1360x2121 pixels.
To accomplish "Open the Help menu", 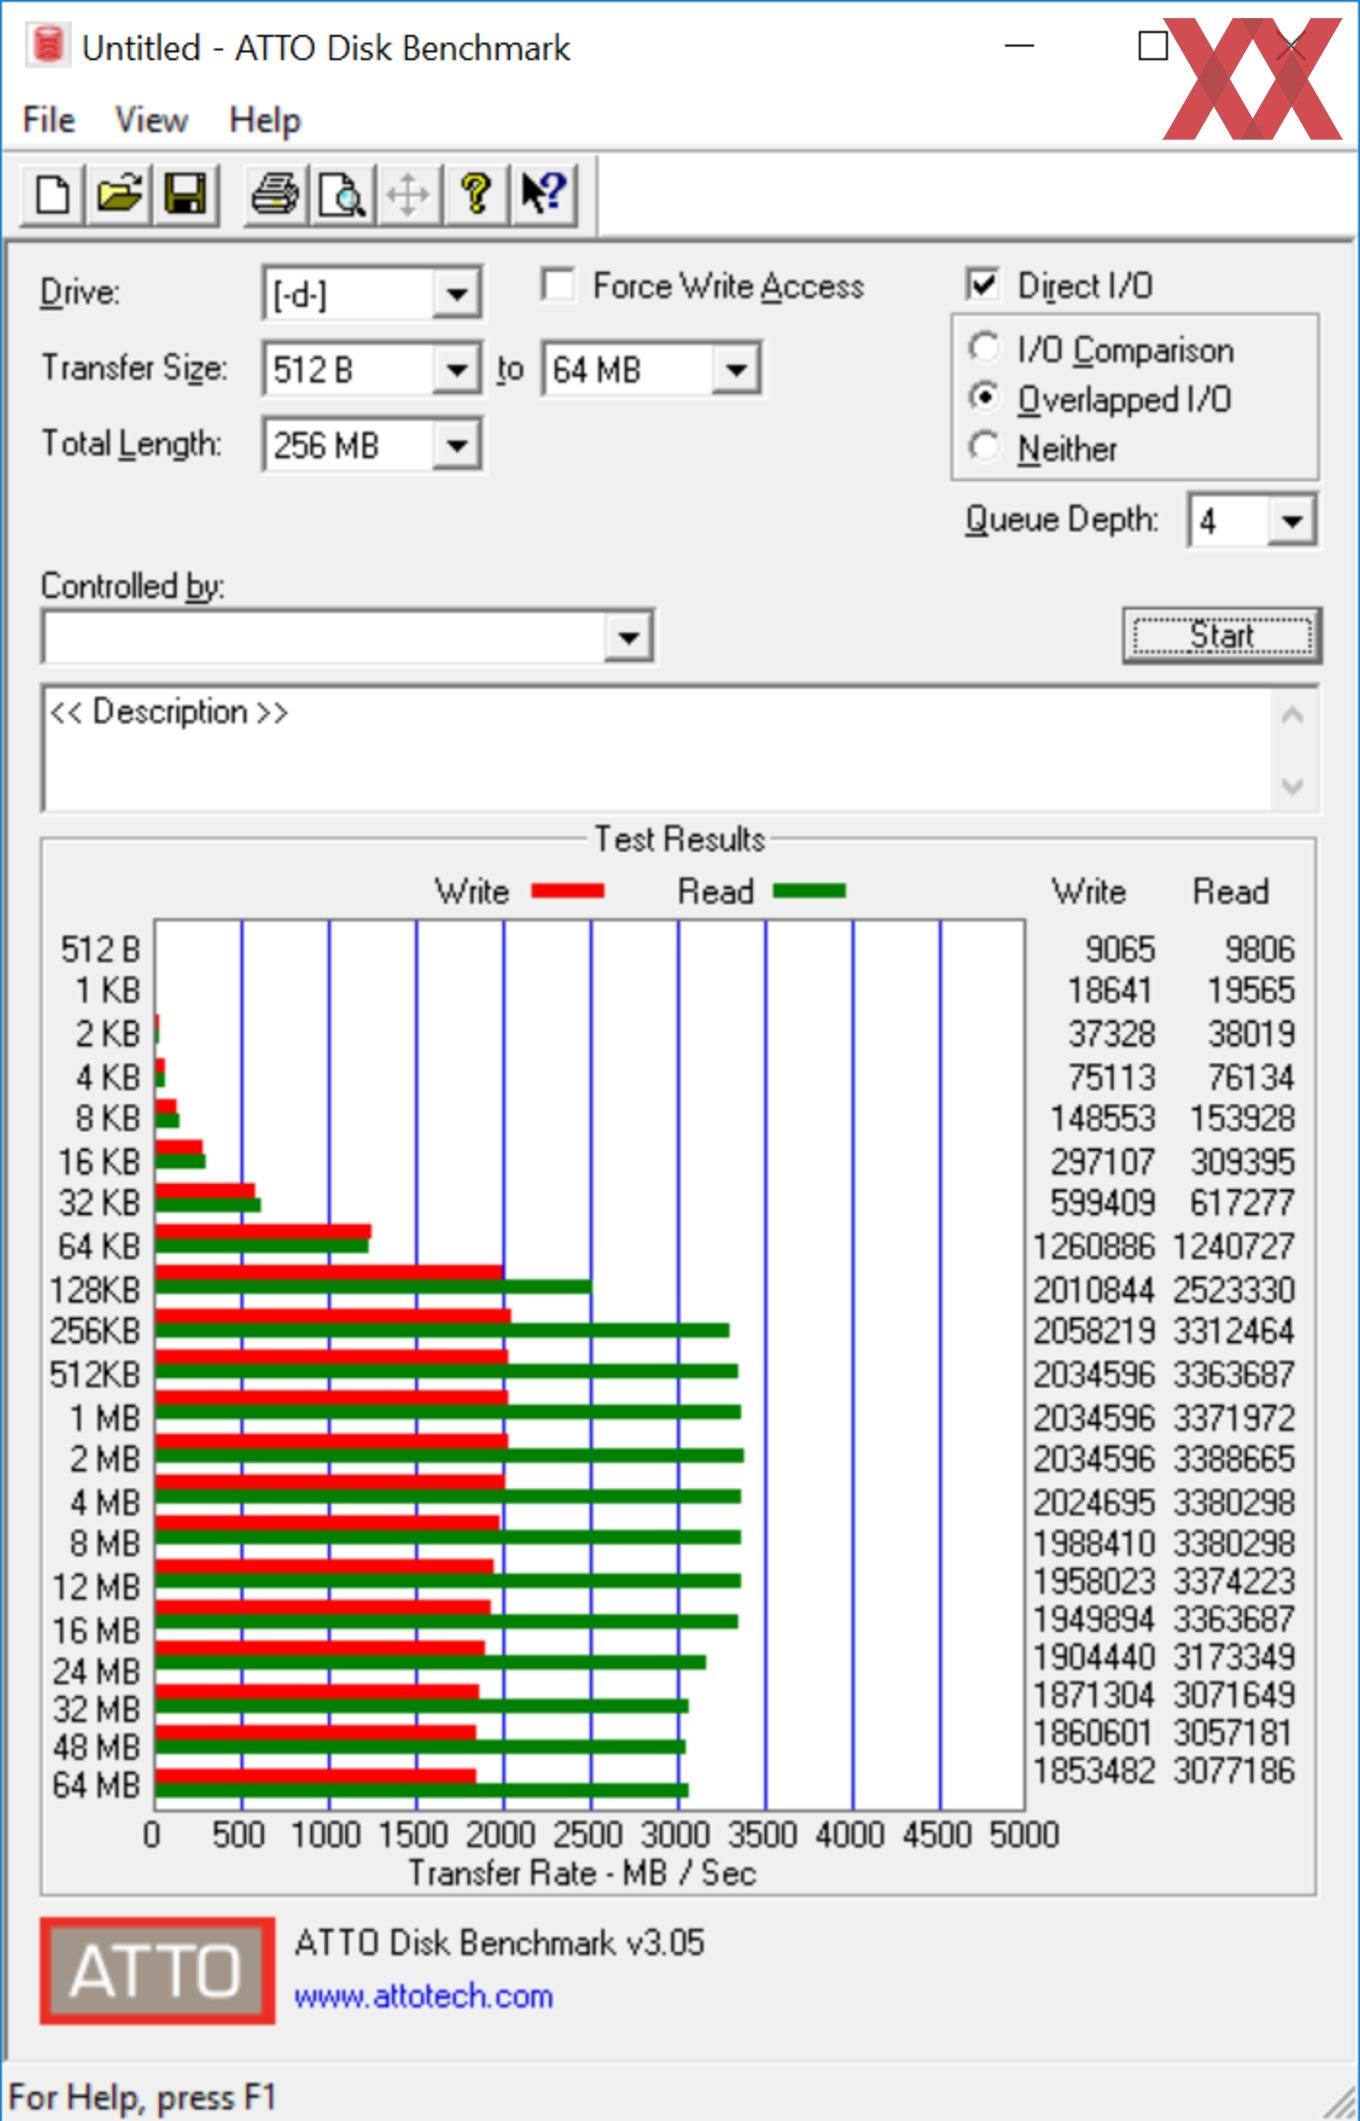I will tap(264, 120).
